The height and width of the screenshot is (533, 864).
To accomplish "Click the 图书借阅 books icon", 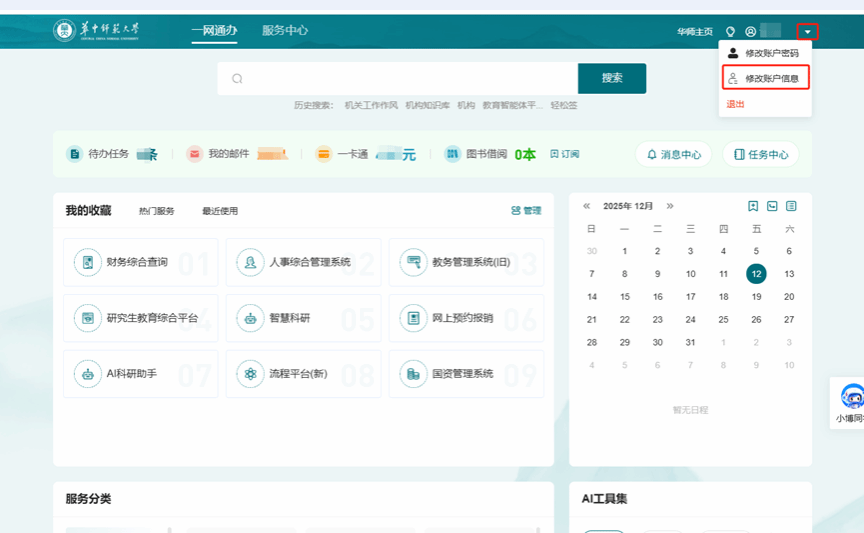I will tap(452, 154).
